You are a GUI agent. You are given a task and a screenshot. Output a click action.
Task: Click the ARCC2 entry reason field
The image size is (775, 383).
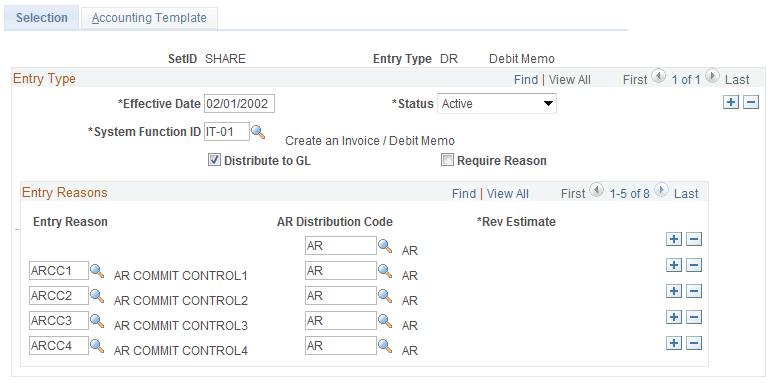59,296
